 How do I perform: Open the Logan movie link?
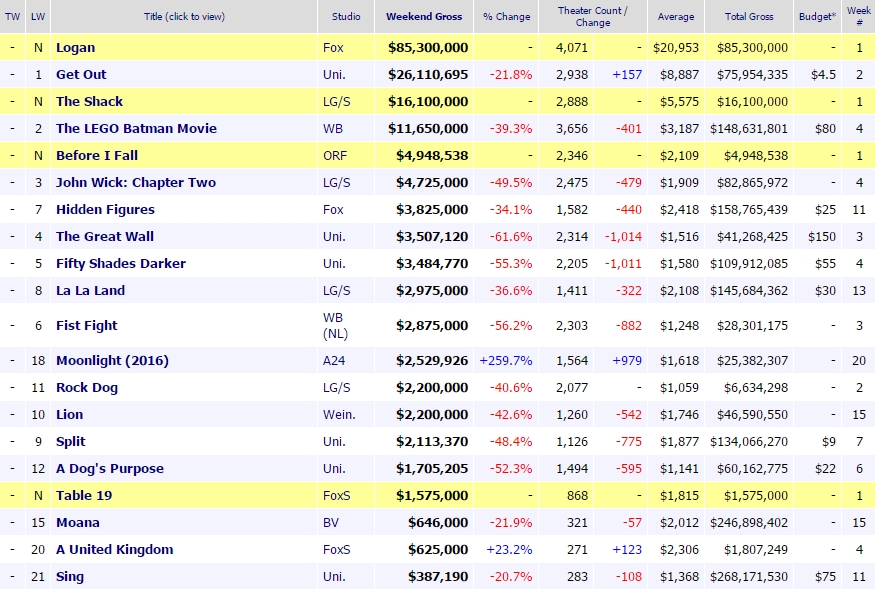click(75, 47)
